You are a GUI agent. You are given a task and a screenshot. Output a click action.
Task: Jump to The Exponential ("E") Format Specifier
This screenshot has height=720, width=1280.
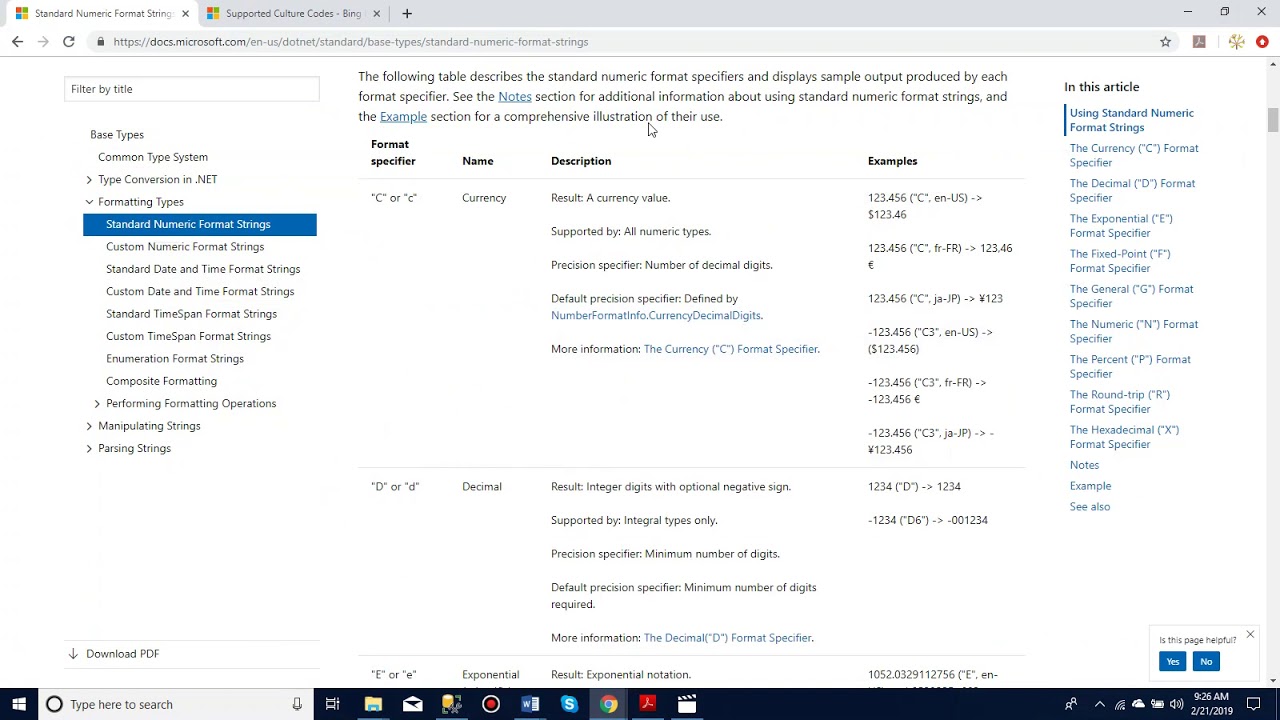pyautogui.click(x=1121, y=226)
